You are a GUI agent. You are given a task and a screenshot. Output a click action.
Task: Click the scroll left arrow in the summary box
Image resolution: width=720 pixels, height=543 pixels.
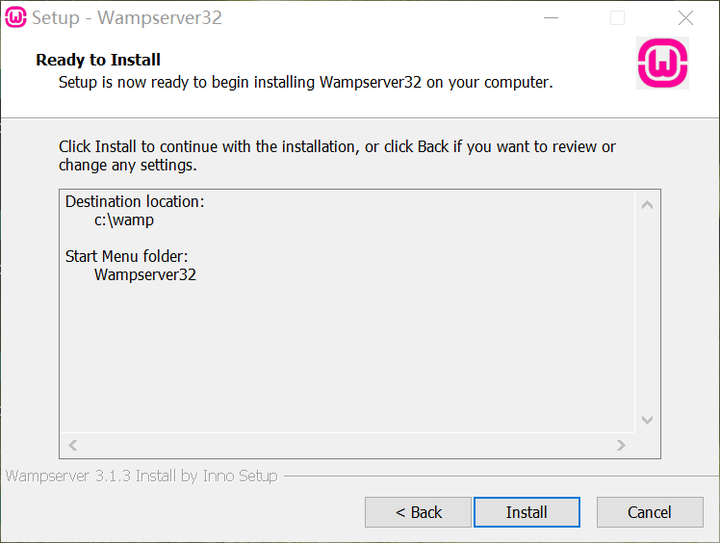pyautogui.click(x=73, y=445)
